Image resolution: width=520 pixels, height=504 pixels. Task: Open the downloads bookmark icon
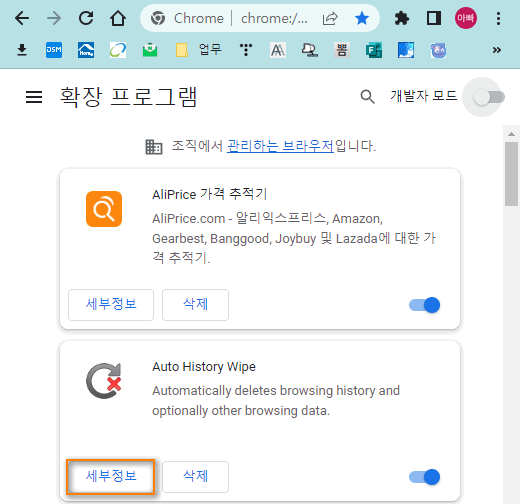tap(22, 50)
